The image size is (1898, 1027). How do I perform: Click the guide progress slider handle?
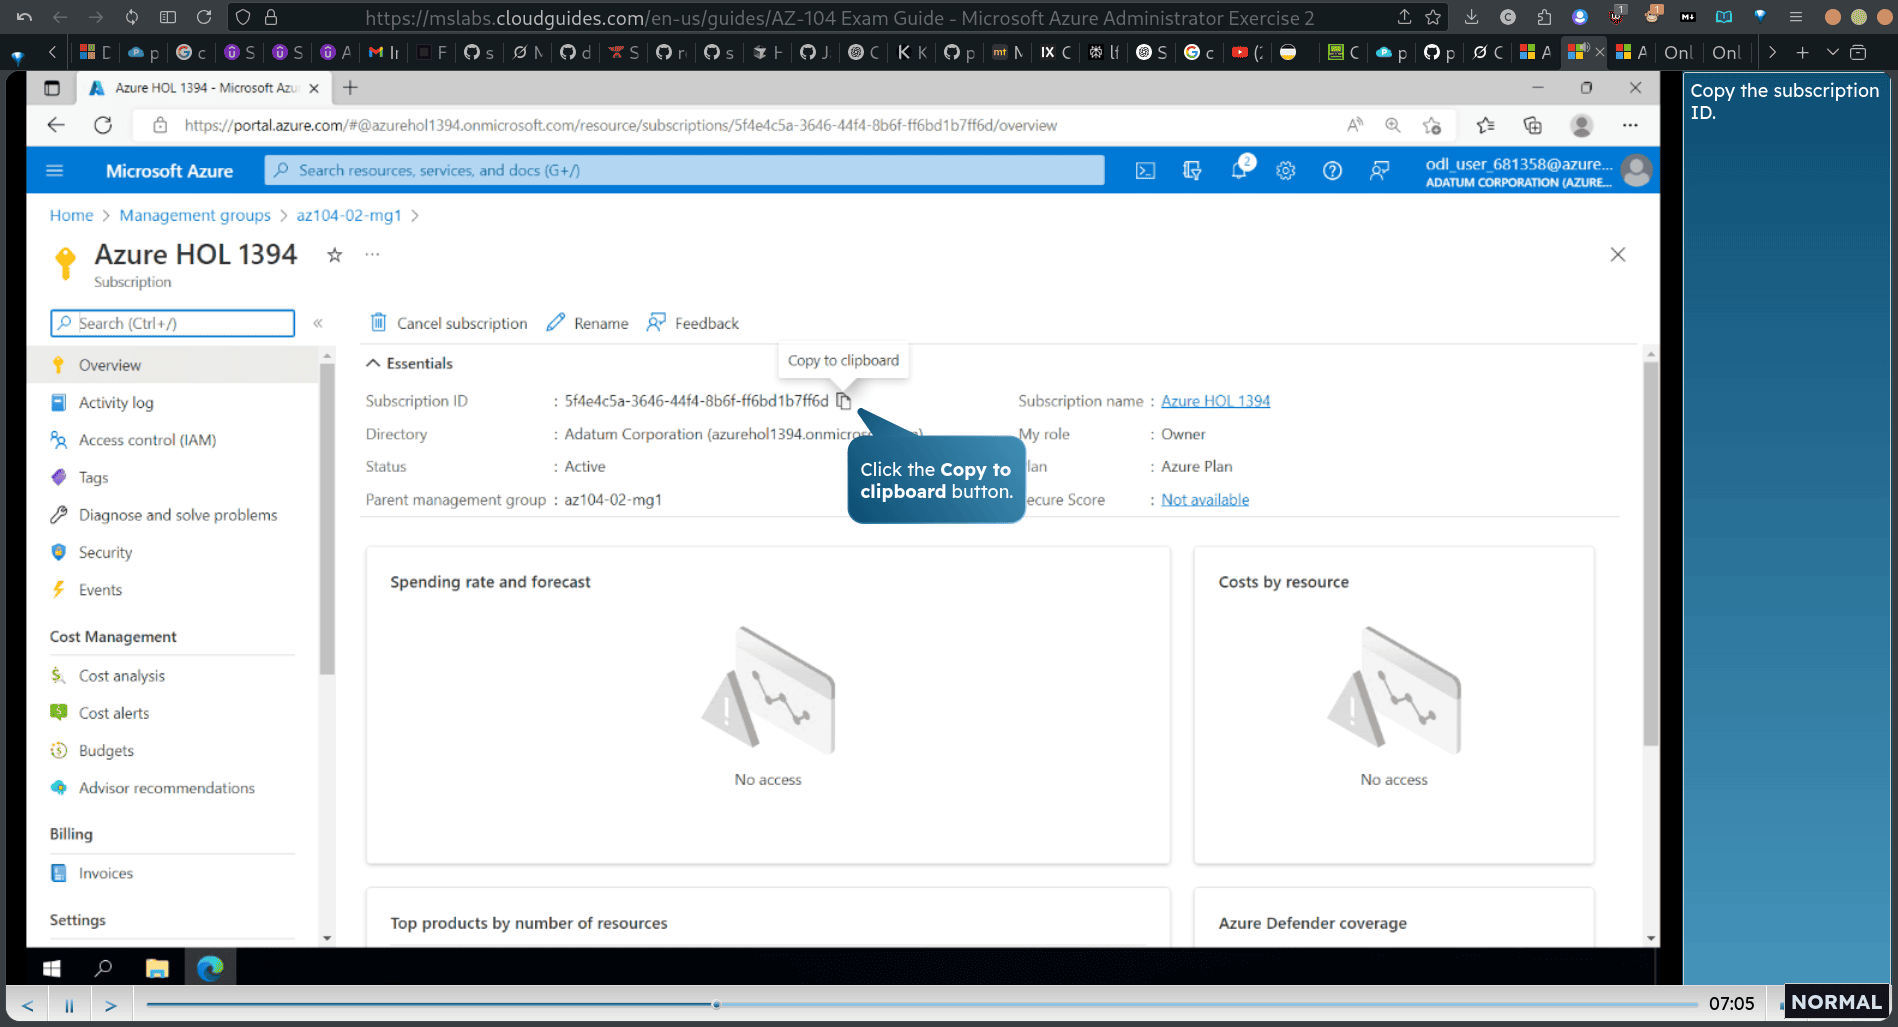(x=716, y=1004)
